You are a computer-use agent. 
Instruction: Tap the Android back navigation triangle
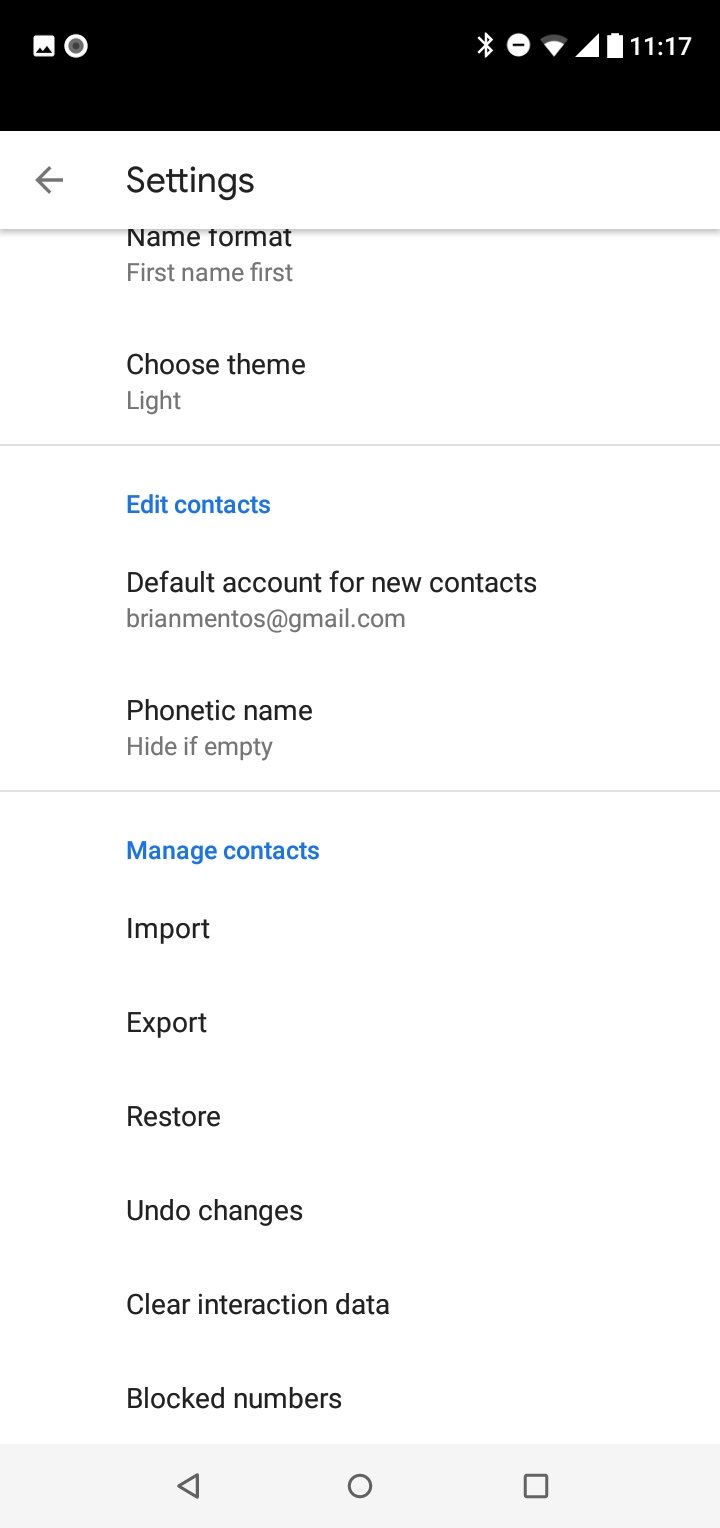188,1486
